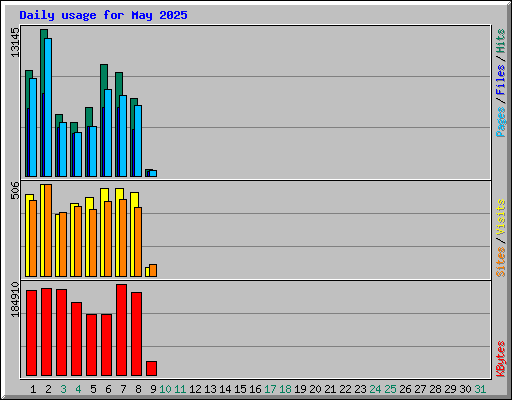Click the 13145 axis maximum label

point(15,42)
